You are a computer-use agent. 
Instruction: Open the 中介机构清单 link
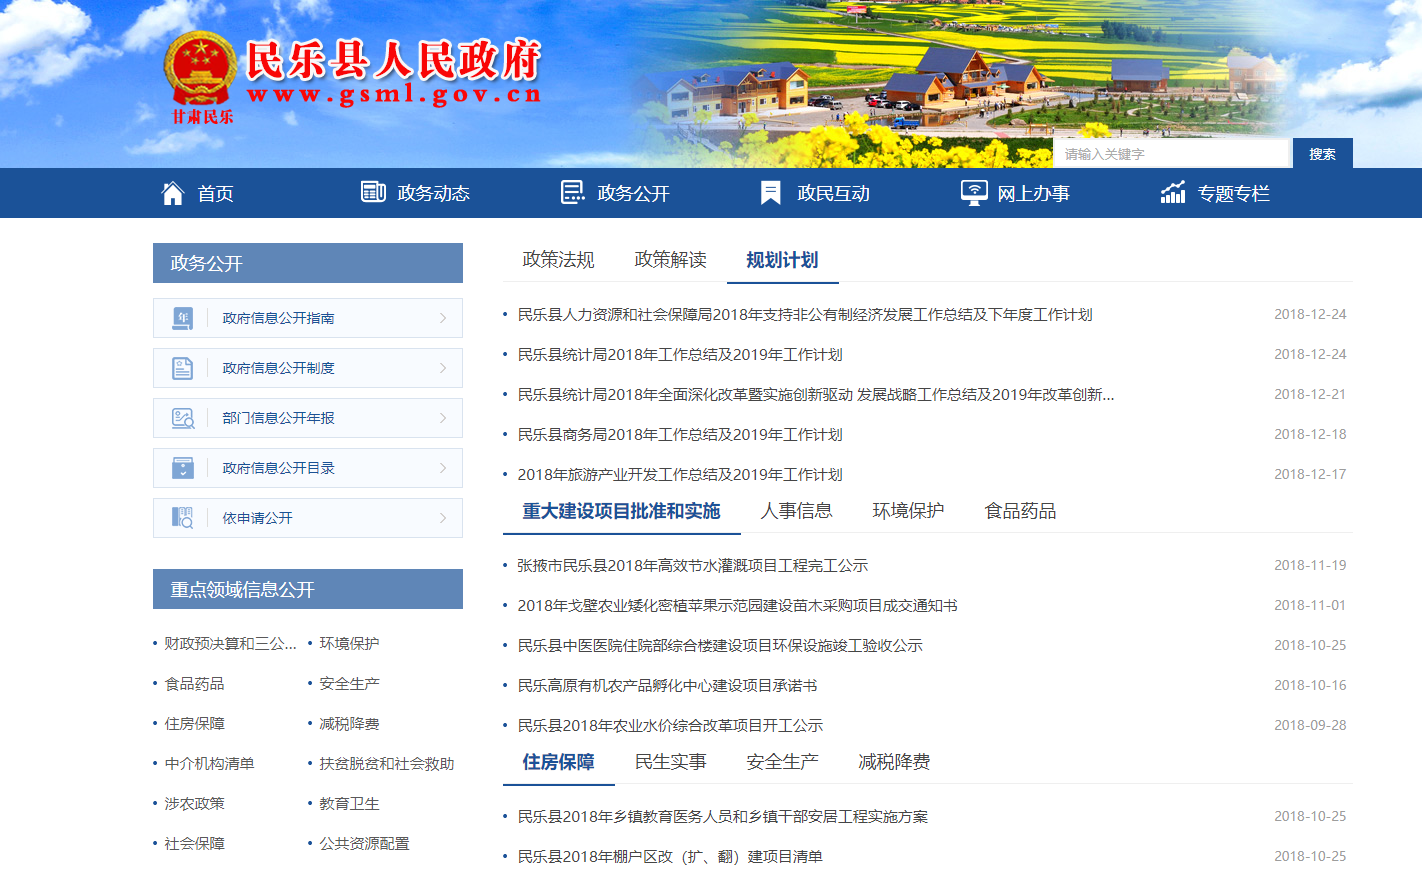pos(209,763)
